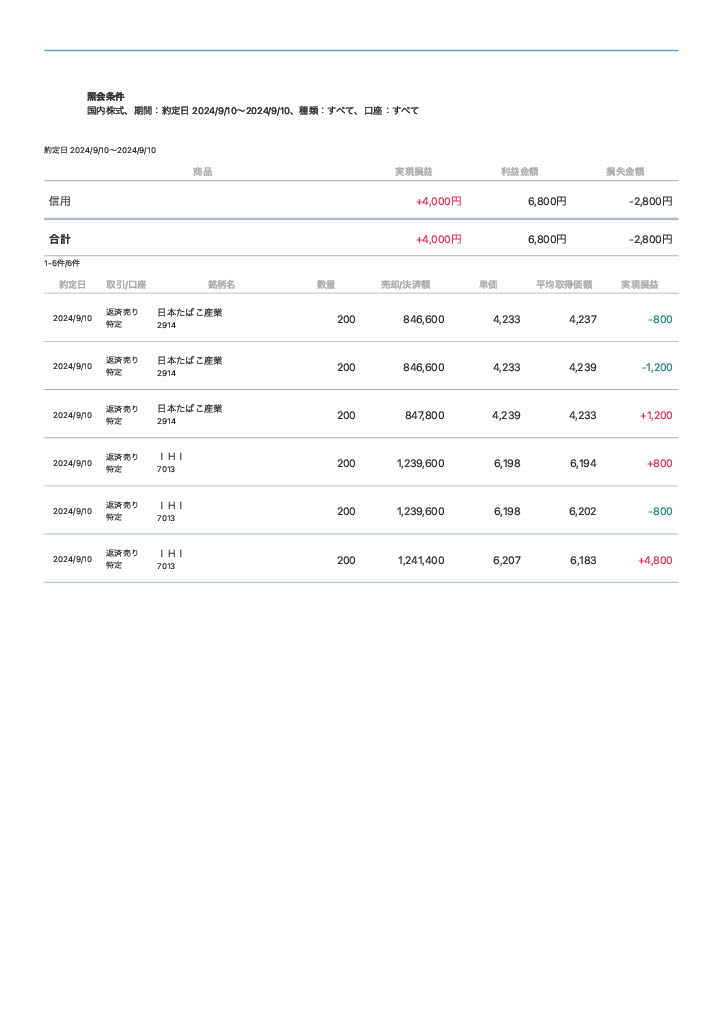This screenshot has width=722, height=1024.
Task: Click the 損失金額 column header
Action: tap(624, 172)
